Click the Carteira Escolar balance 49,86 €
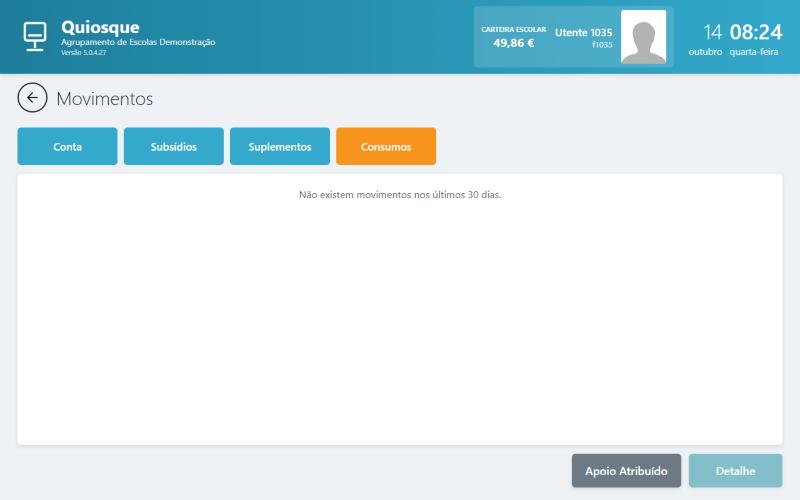The image size is (800, 500). point(513,43)
